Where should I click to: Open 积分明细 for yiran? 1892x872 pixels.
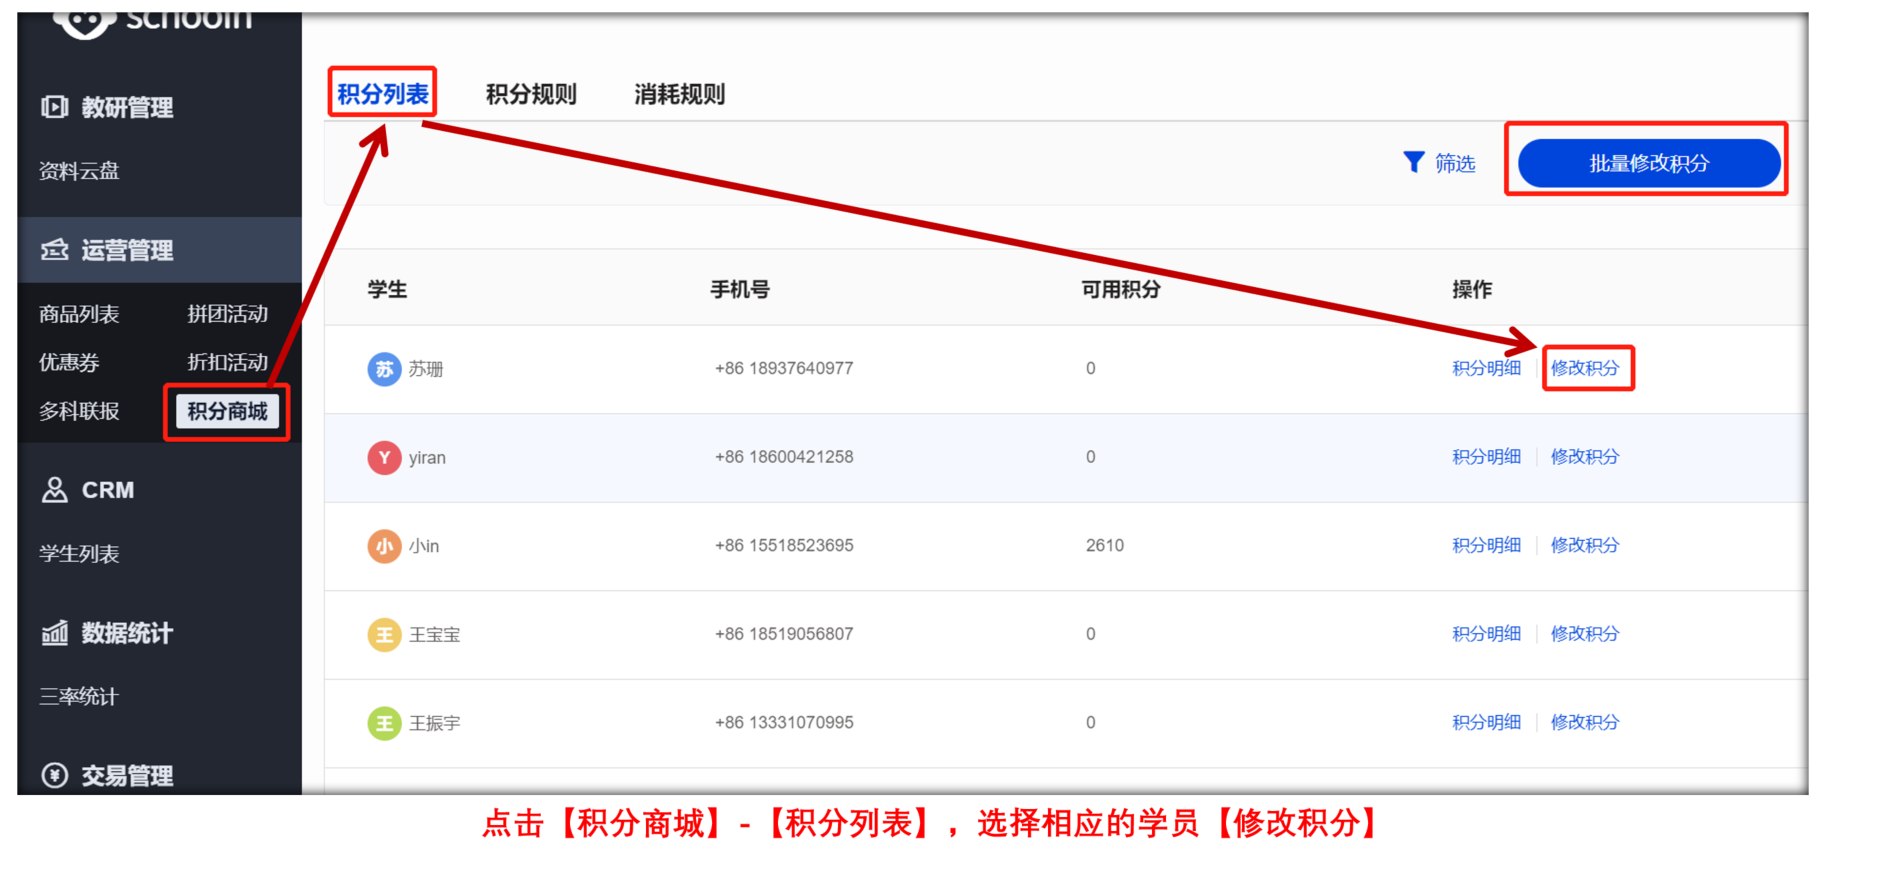pyautogui.click(x=1486, y=457)
